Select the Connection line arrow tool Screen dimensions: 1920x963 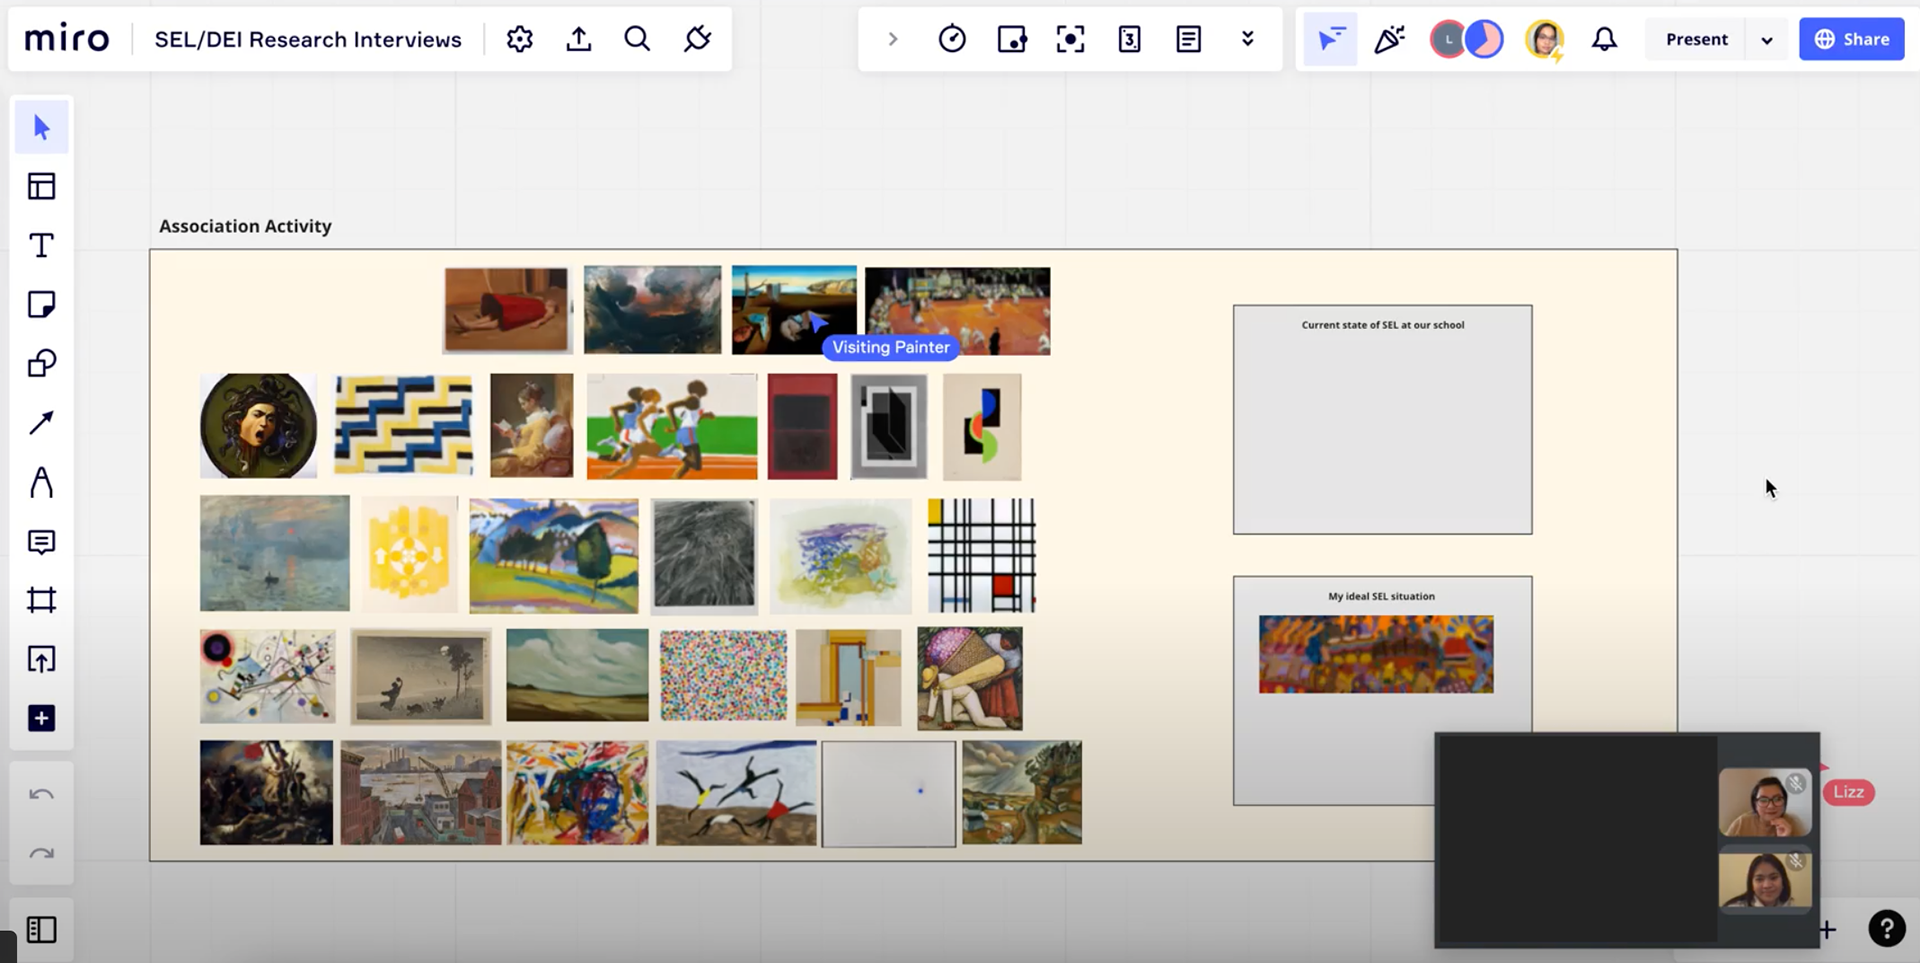41,423
